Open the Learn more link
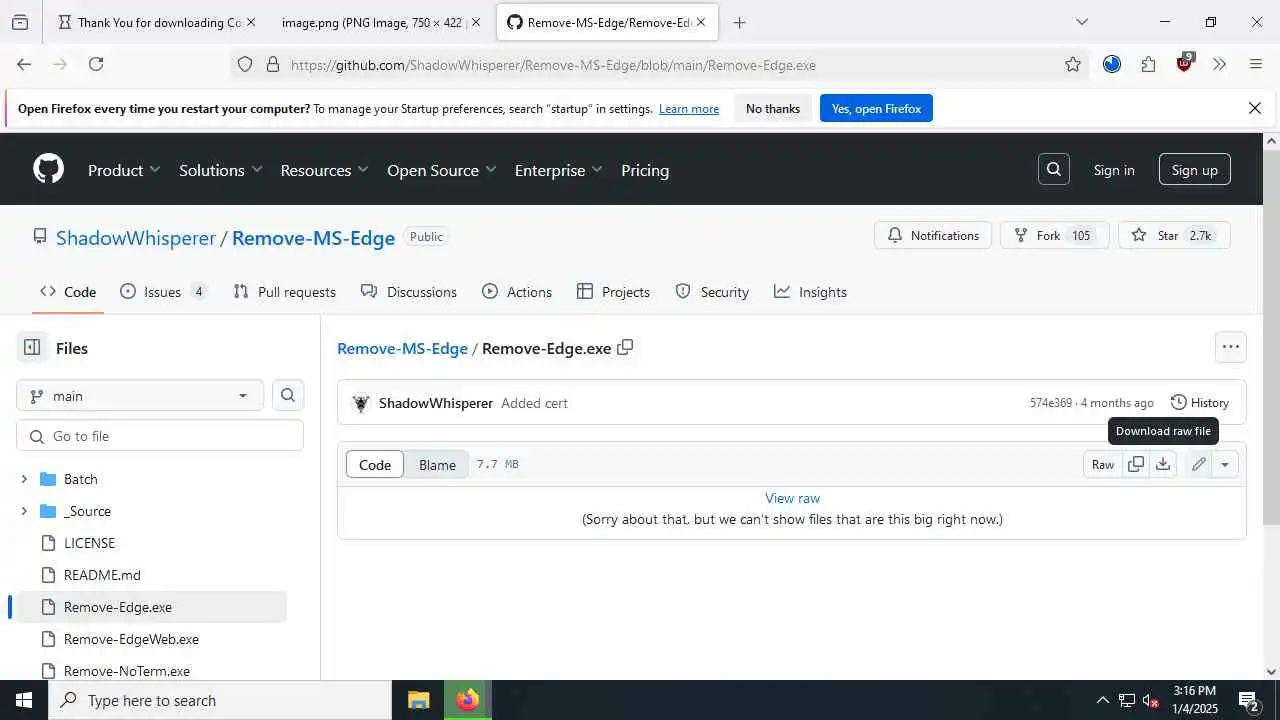Screen dimensions: 1280x720 (x=689, y=109)
